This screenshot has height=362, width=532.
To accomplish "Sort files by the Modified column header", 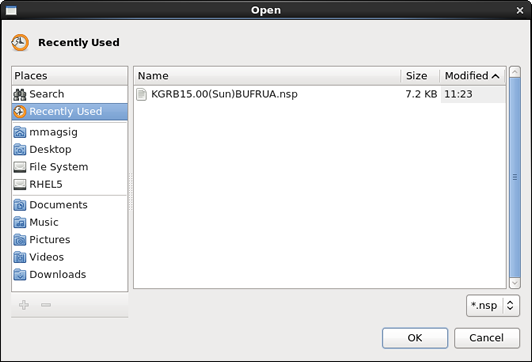I will pyautogui.click(x=473, y=76).
